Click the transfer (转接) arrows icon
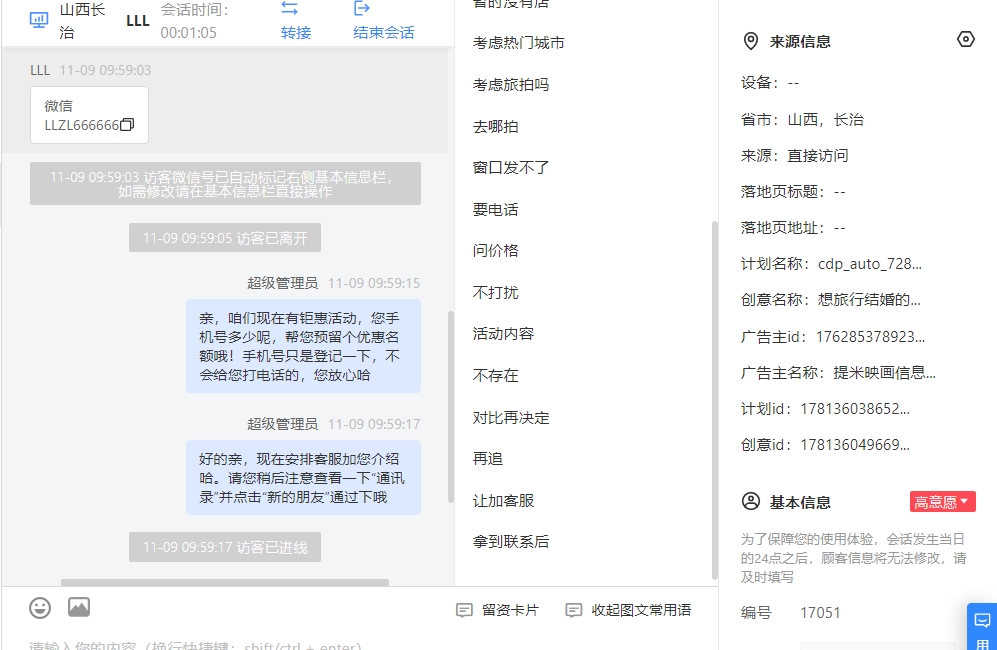The height and width of the screenshot is (650, 997). [289, 8]
